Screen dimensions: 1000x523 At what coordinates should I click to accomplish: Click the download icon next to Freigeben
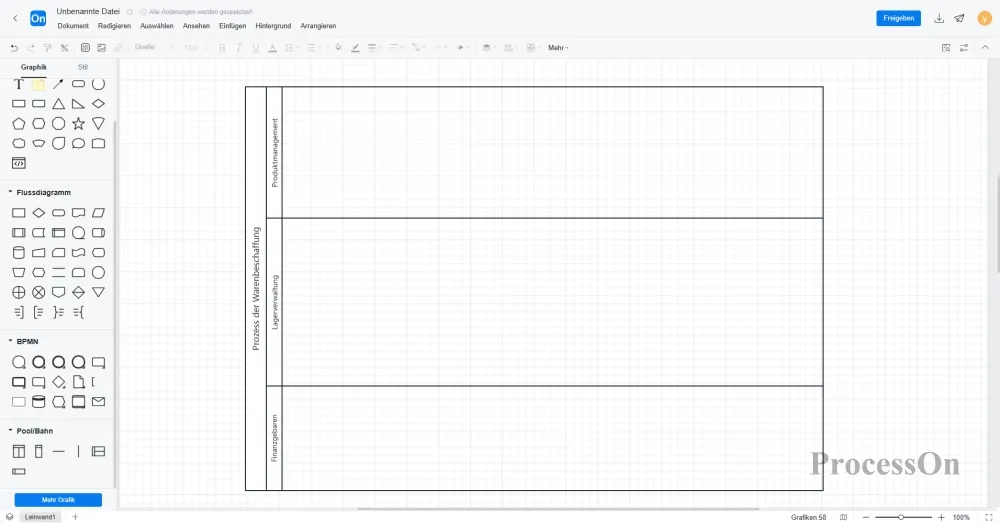pos(939,18)
